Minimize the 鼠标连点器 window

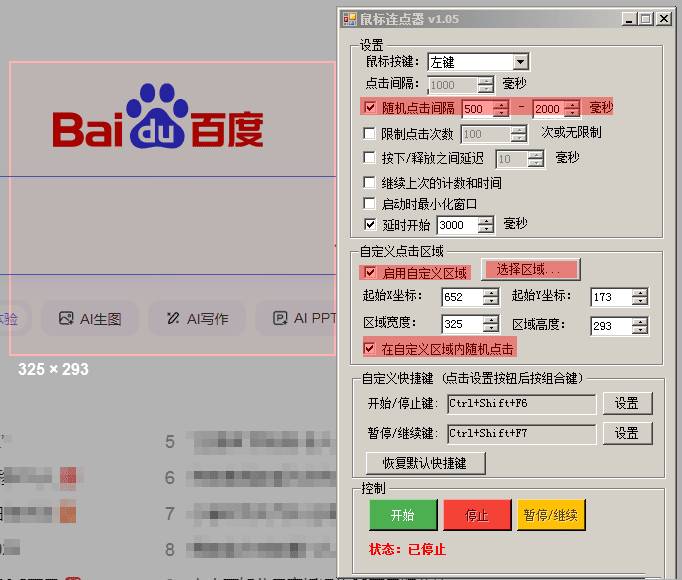pyautogui.click(x=629, y=19)
